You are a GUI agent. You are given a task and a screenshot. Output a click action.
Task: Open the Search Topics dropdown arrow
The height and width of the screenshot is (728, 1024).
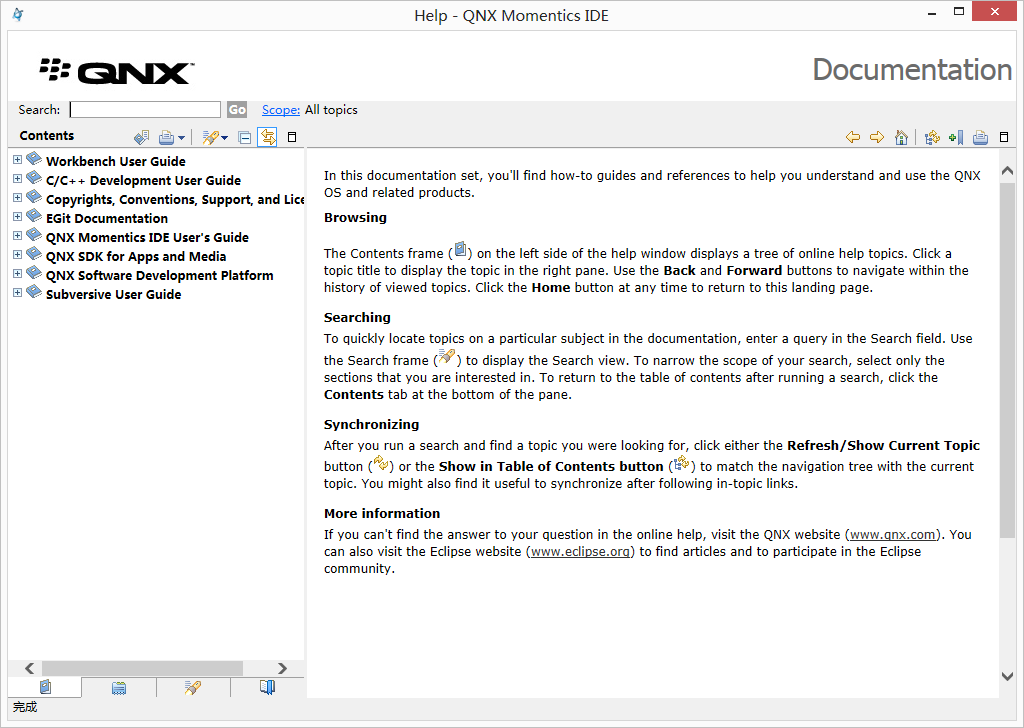coord(225,138)
